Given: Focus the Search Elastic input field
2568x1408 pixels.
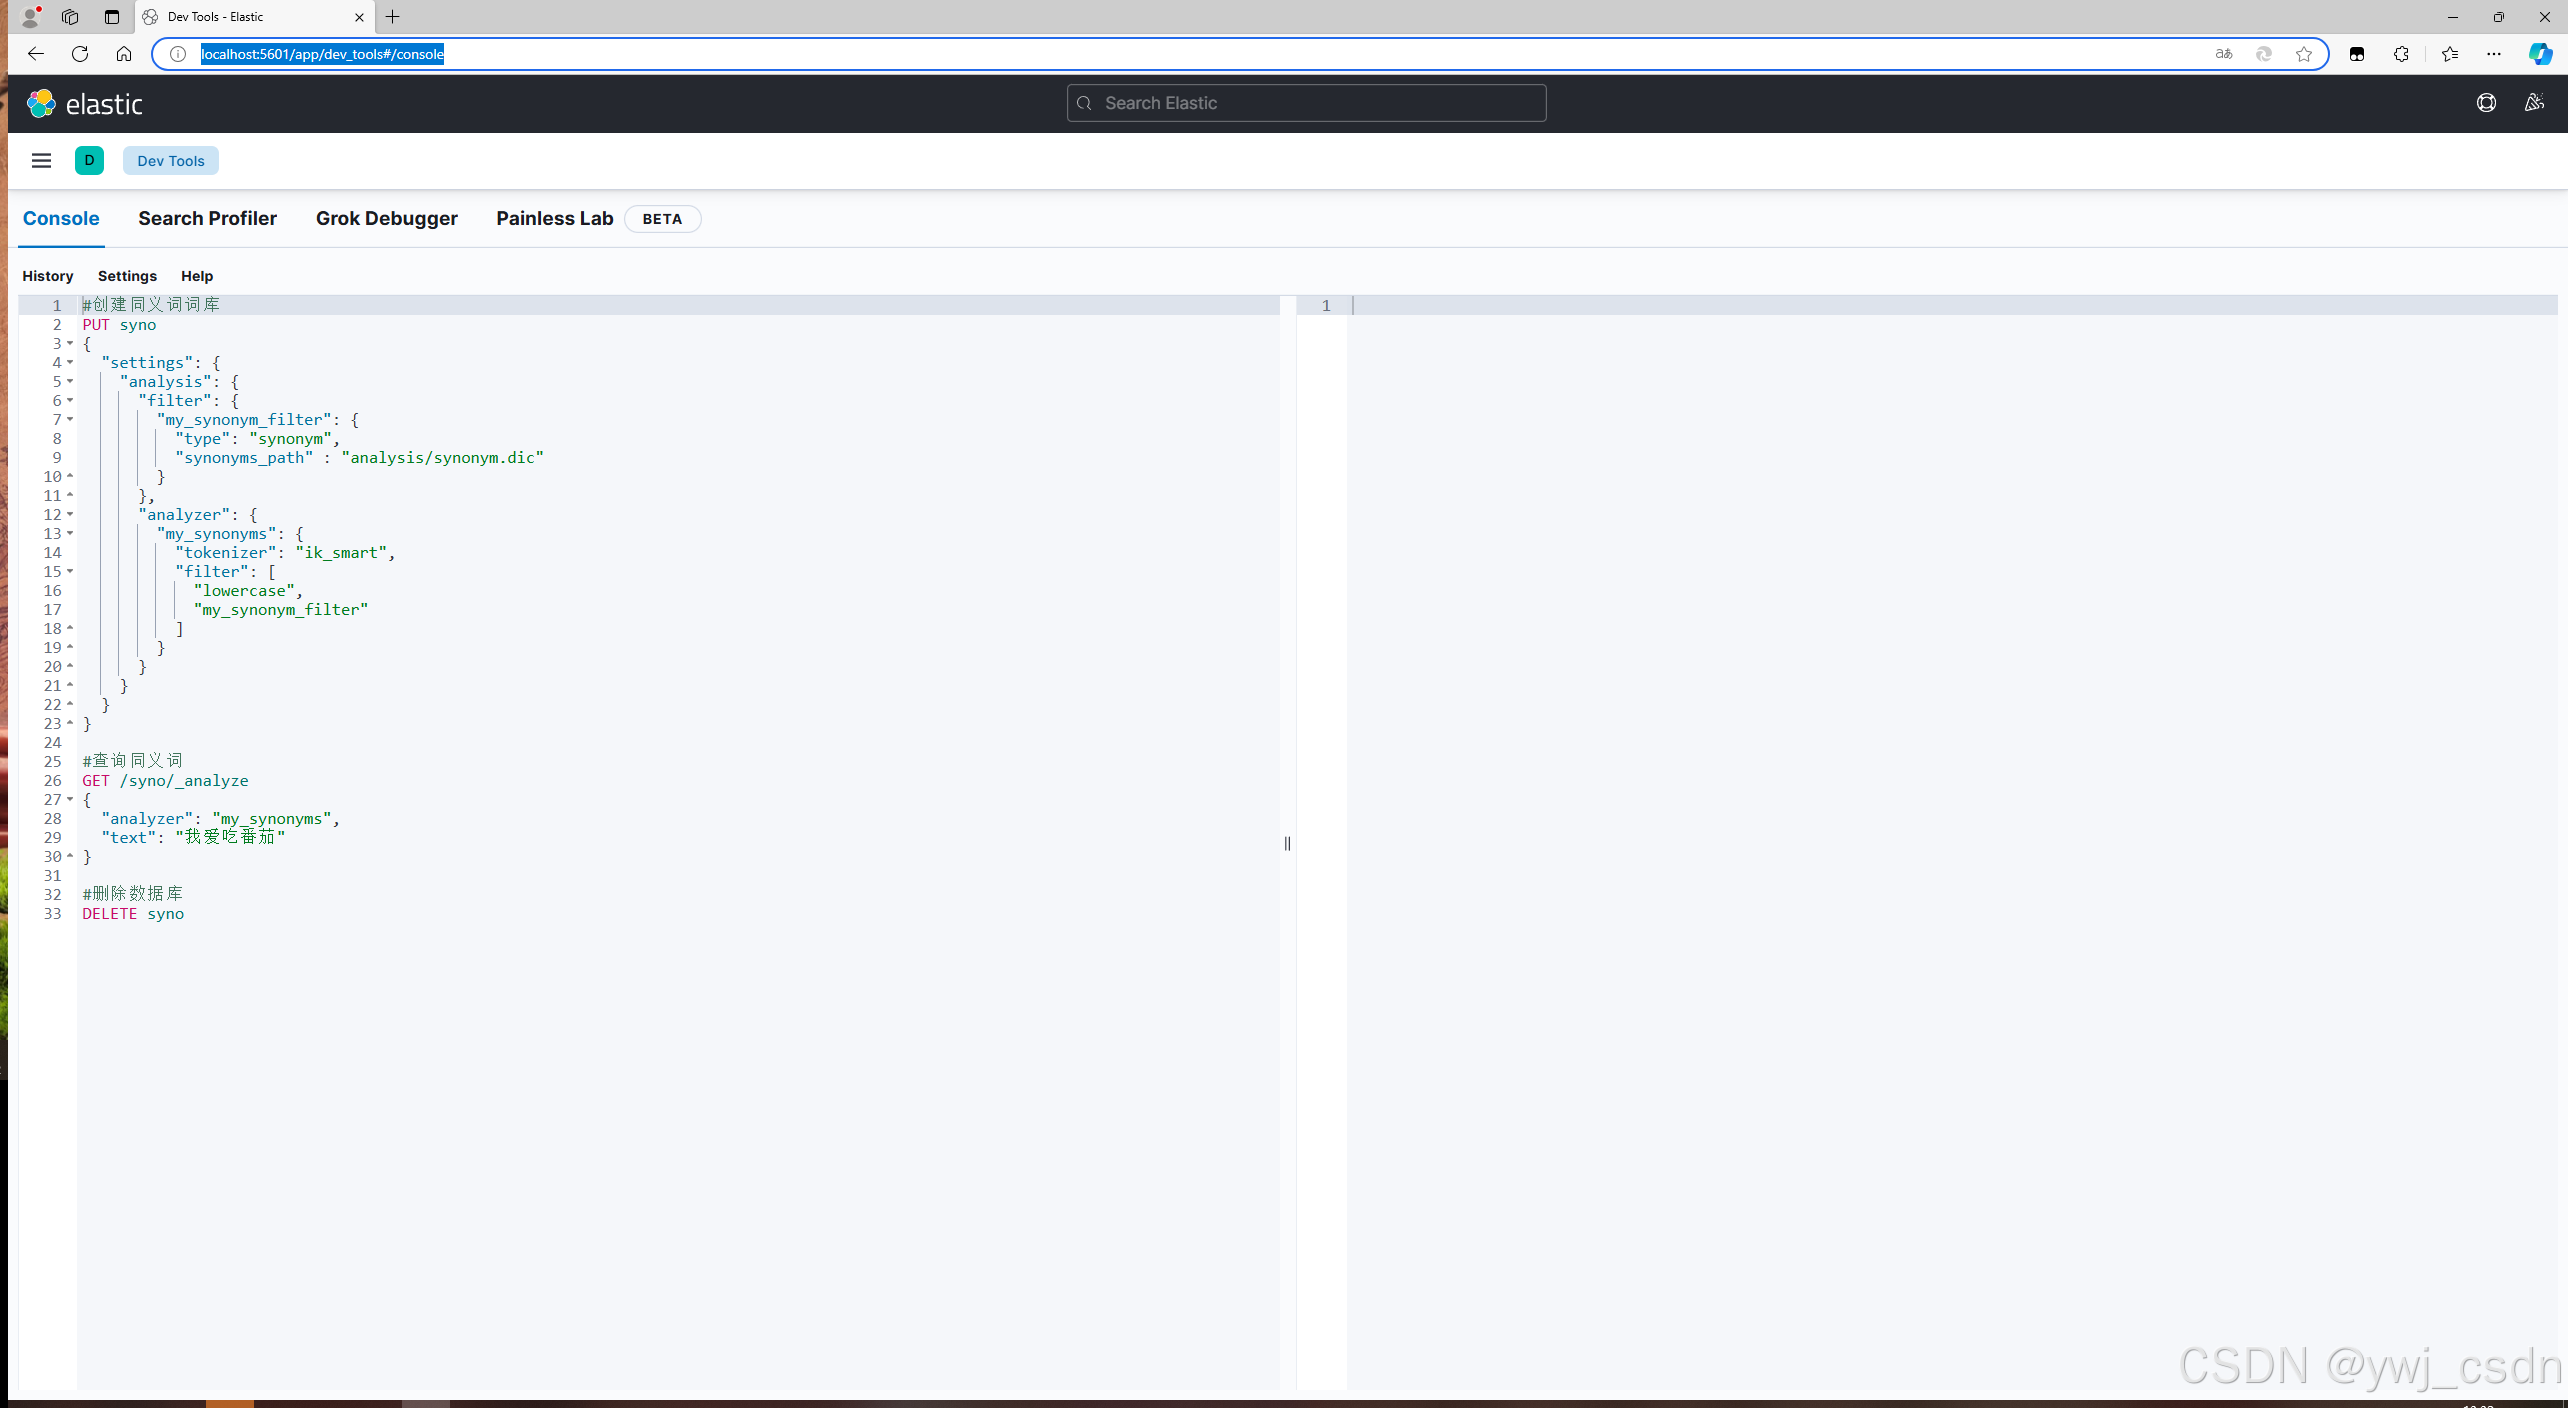Looking at the screenshot, I should point(1306,103).
